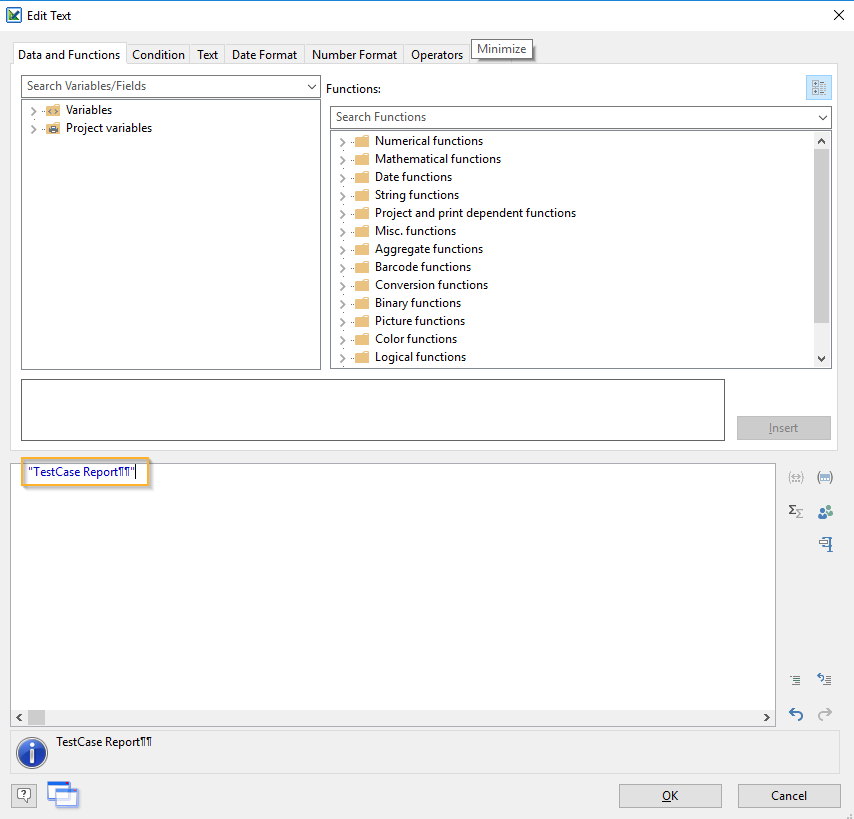
Task: Click the insert paragraph break icon
Action: tap(826, 543)
